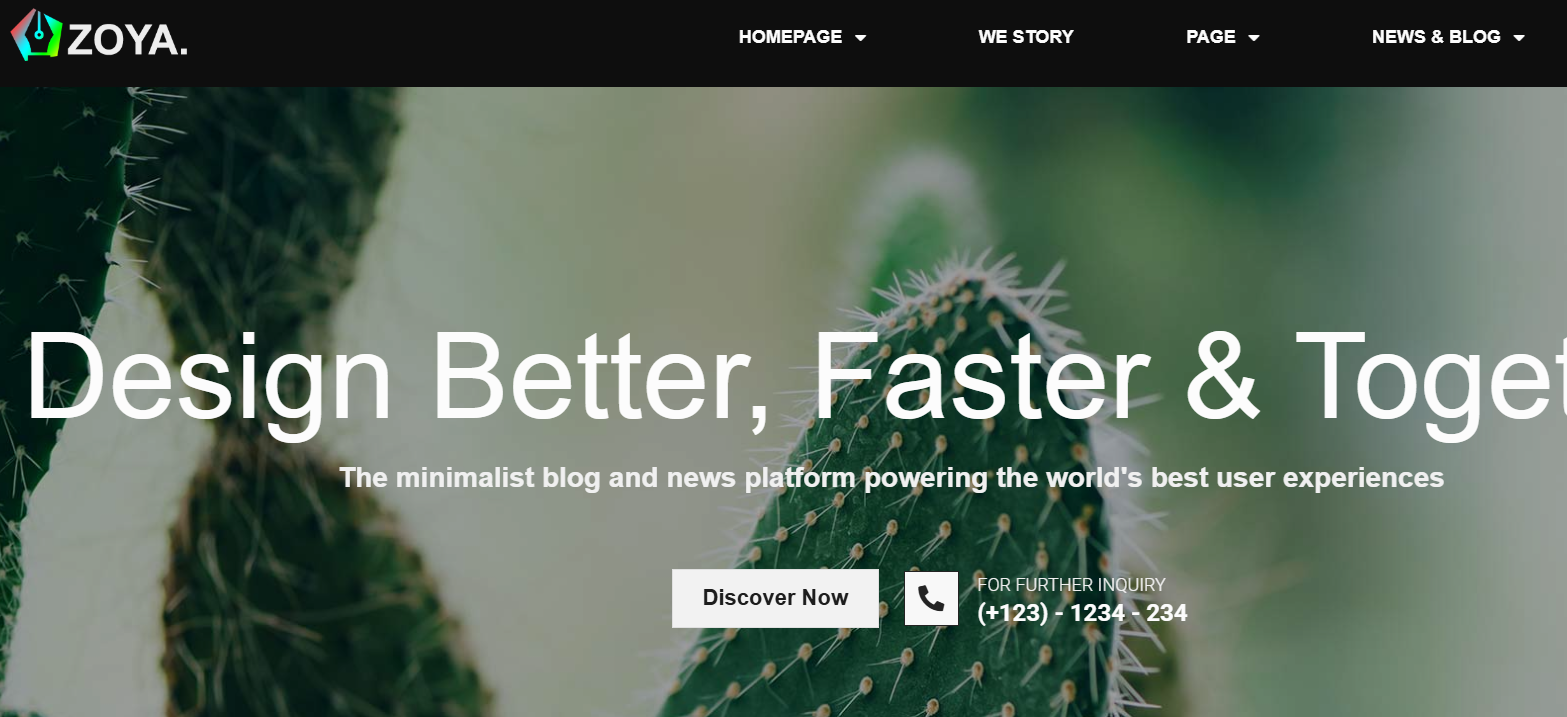
Task: Click the ampersand in the hero headline
Action: [1224, 378]
